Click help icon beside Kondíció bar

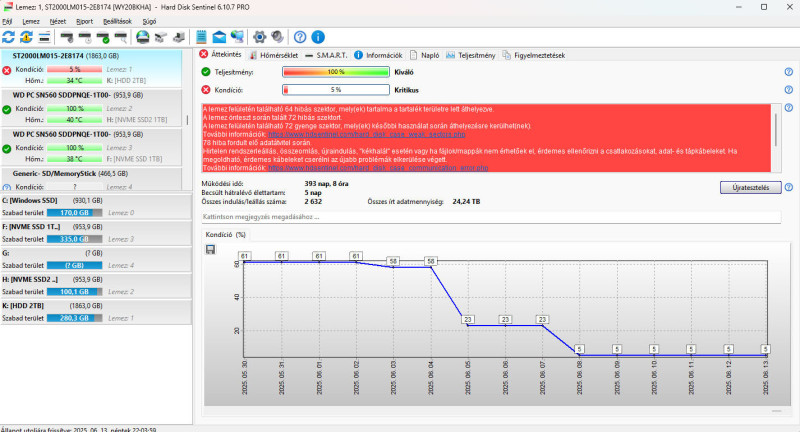tap(789, 90)
